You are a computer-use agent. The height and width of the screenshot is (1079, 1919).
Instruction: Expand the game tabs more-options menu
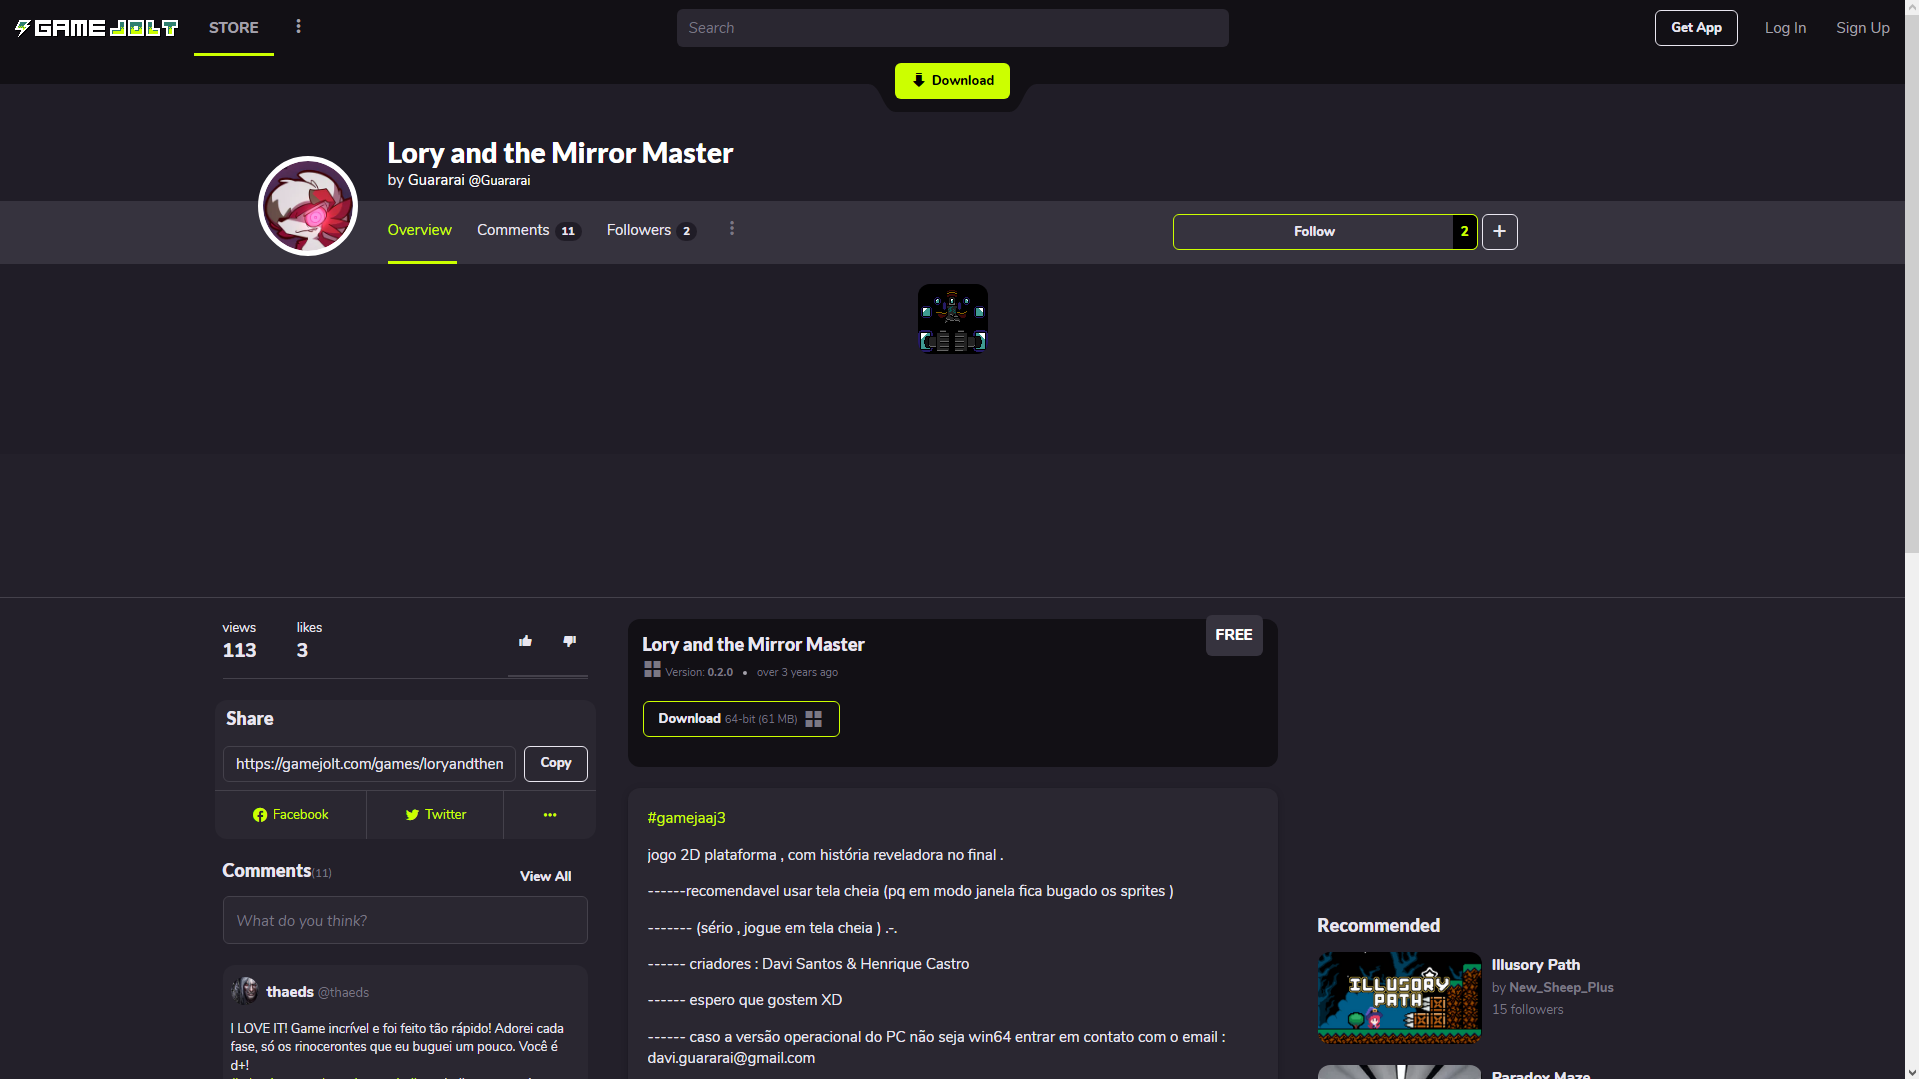pyautogui.click(x=732, y=229)
